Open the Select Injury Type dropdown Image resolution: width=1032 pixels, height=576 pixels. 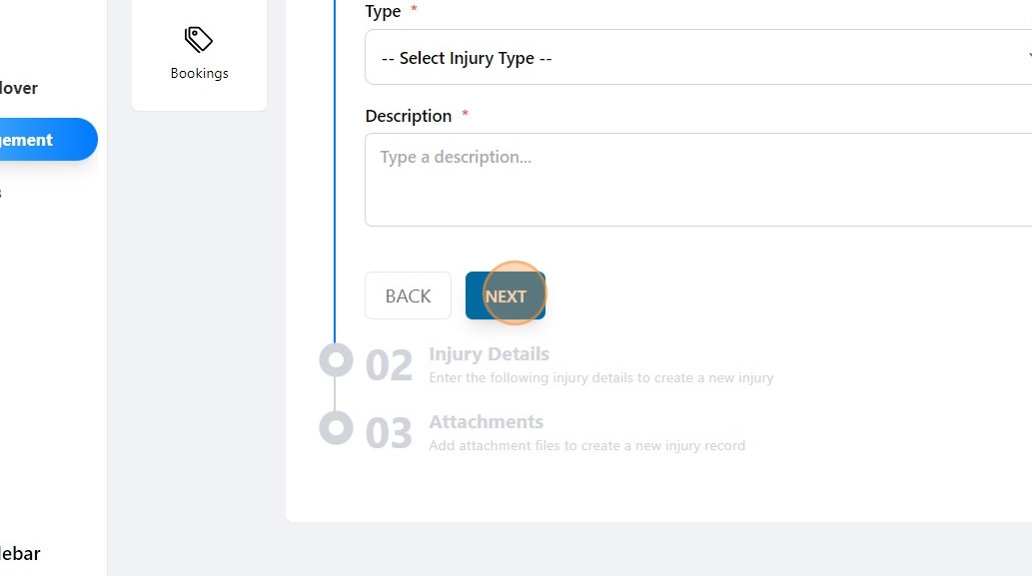click(698, 58)
